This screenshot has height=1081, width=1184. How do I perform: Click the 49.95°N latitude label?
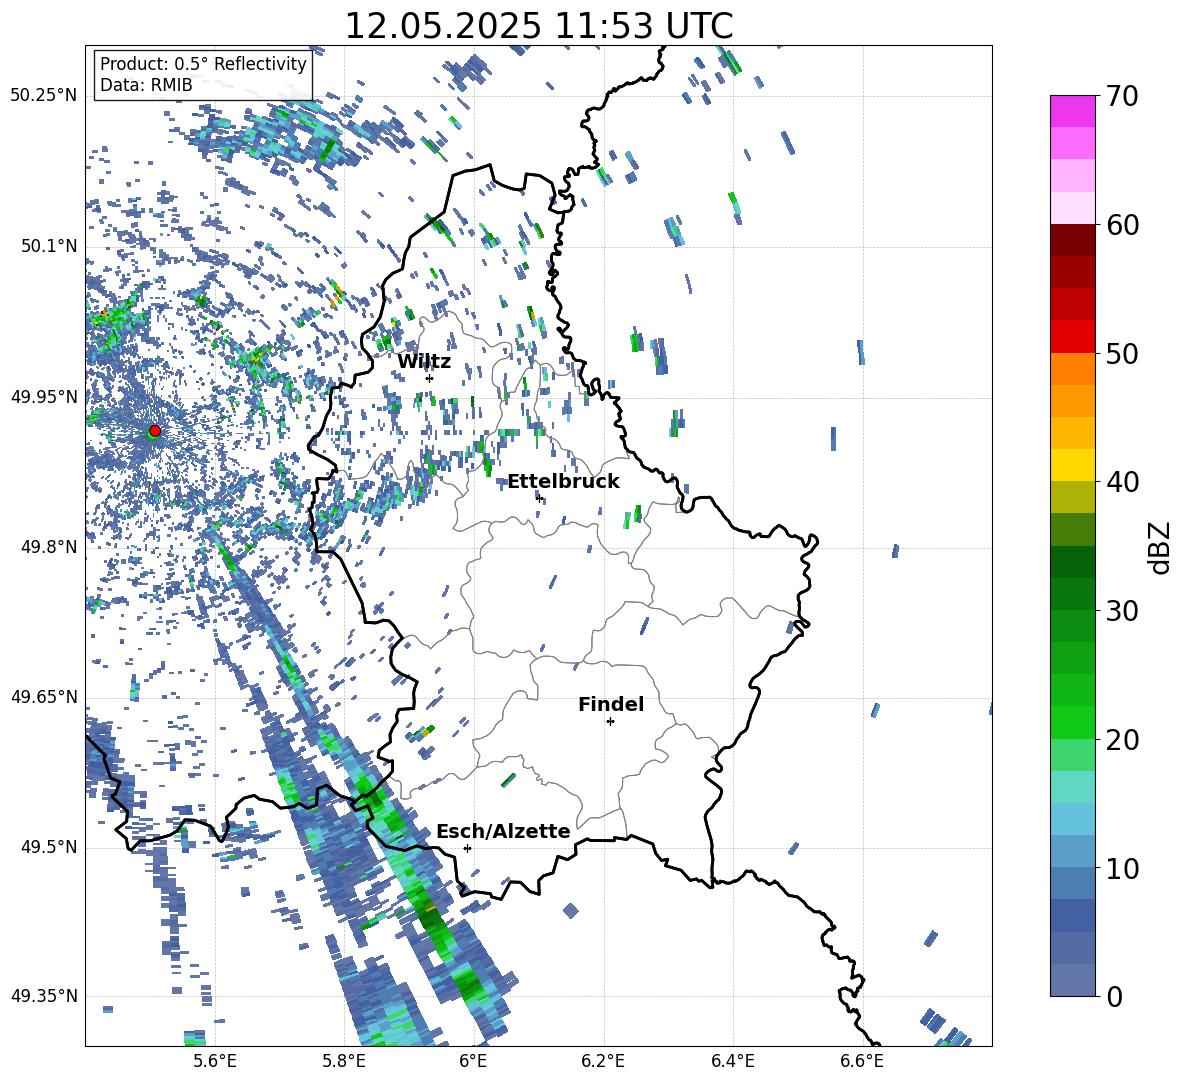[44, 397]
